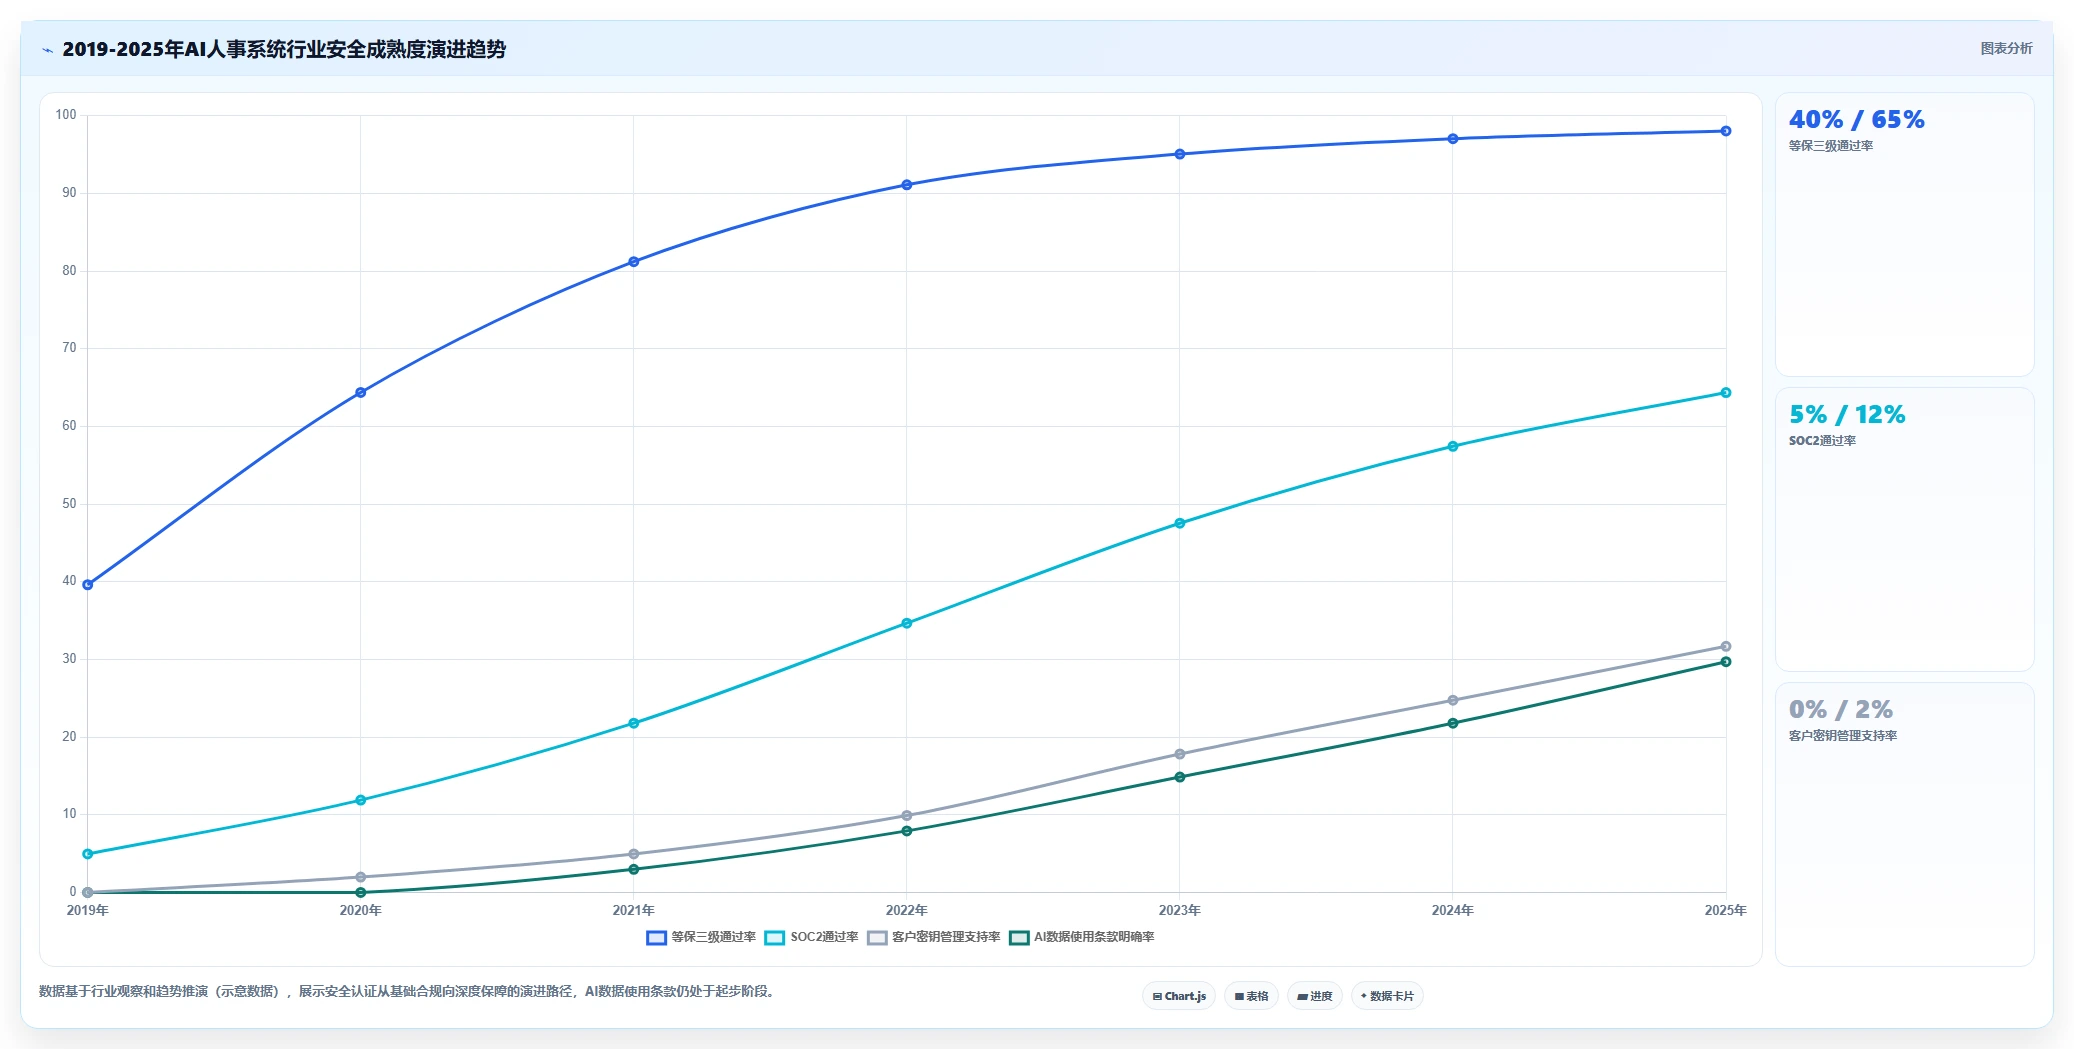Click the SOC2通过率 data point at 2020年
This screenshot has width=2074, height=1049.
361,800
